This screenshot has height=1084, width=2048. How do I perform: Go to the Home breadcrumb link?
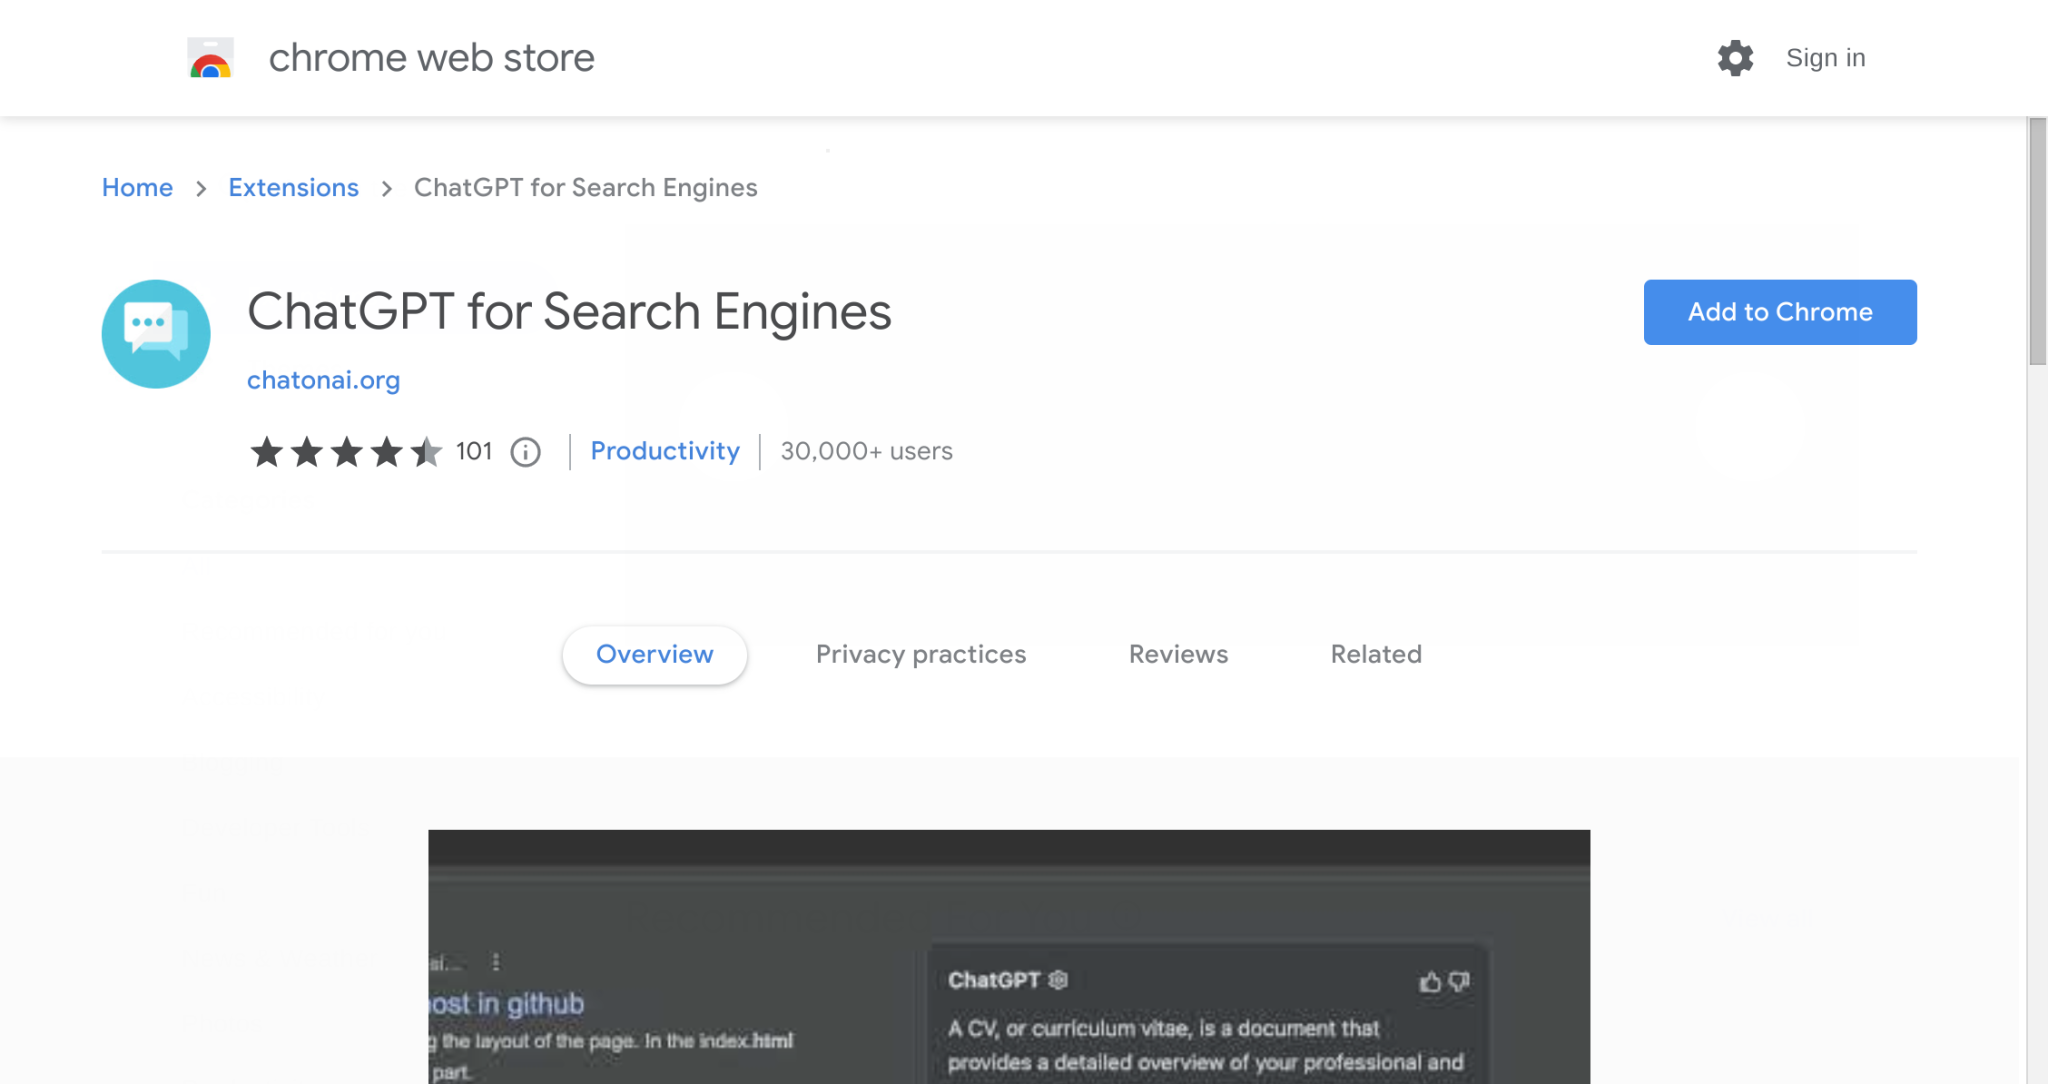coord(137,188)
